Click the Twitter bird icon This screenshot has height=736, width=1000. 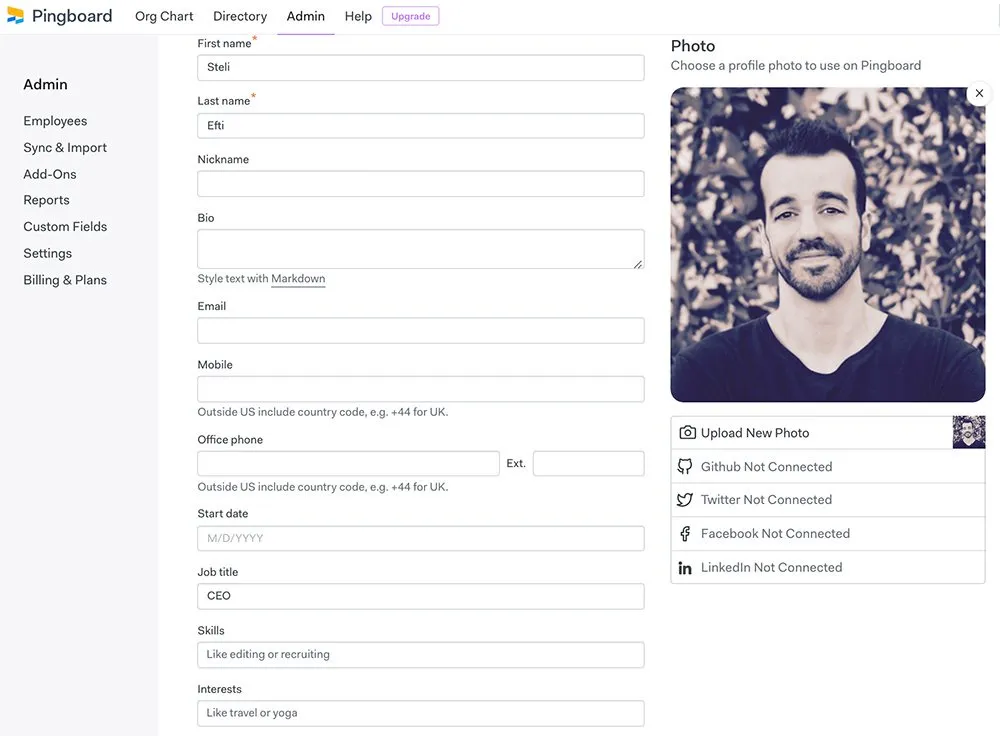tap(684, 499)
